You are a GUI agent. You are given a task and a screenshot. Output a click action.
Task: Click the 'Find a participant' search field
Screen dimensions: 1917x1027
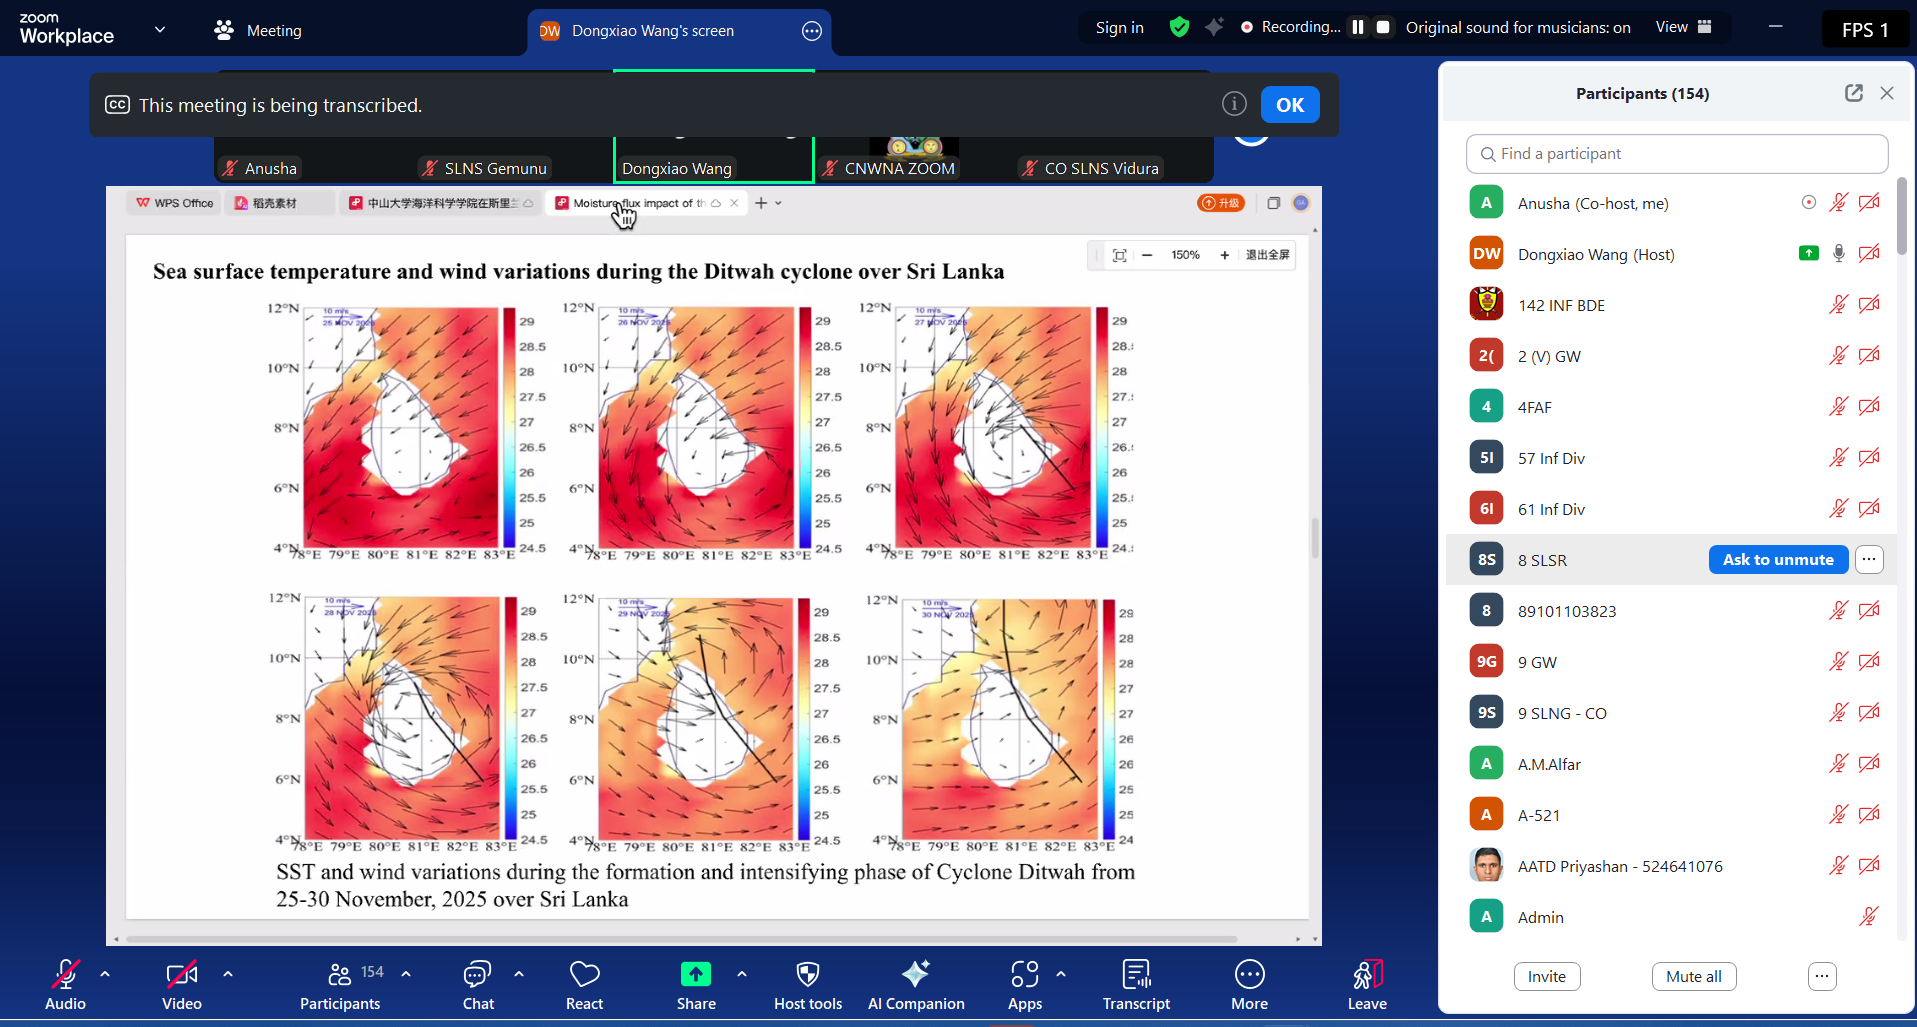(x=1676, y=153)
